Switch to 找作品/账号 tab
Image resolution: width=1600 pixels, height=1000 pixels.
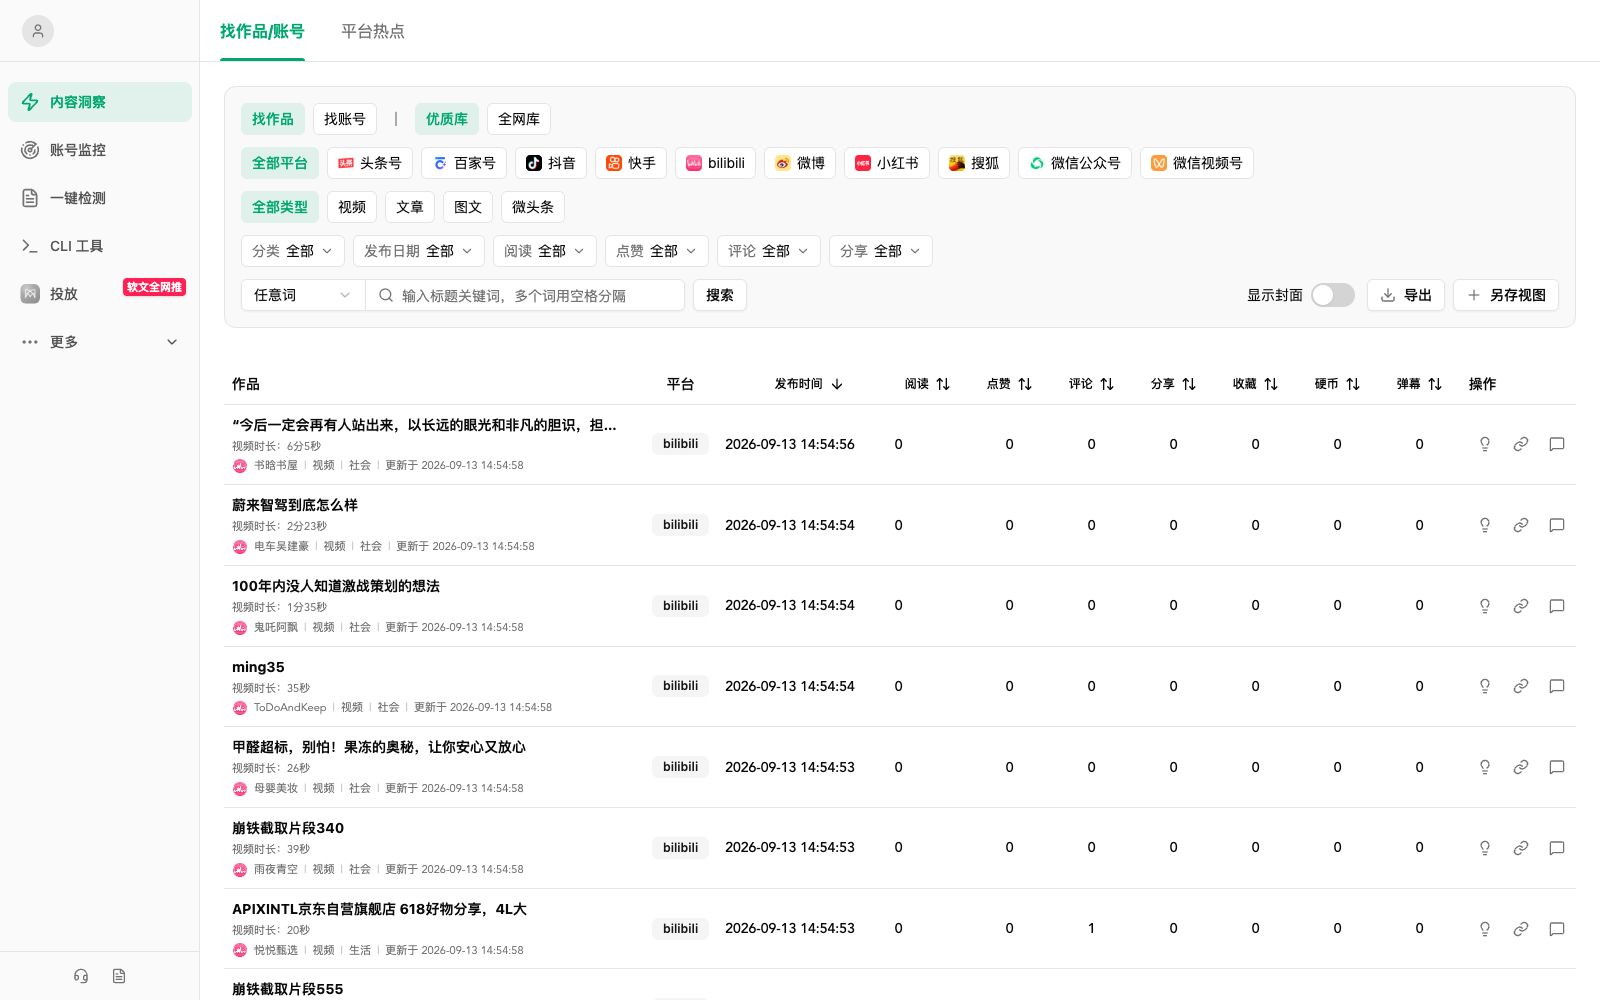click(262, 31)
